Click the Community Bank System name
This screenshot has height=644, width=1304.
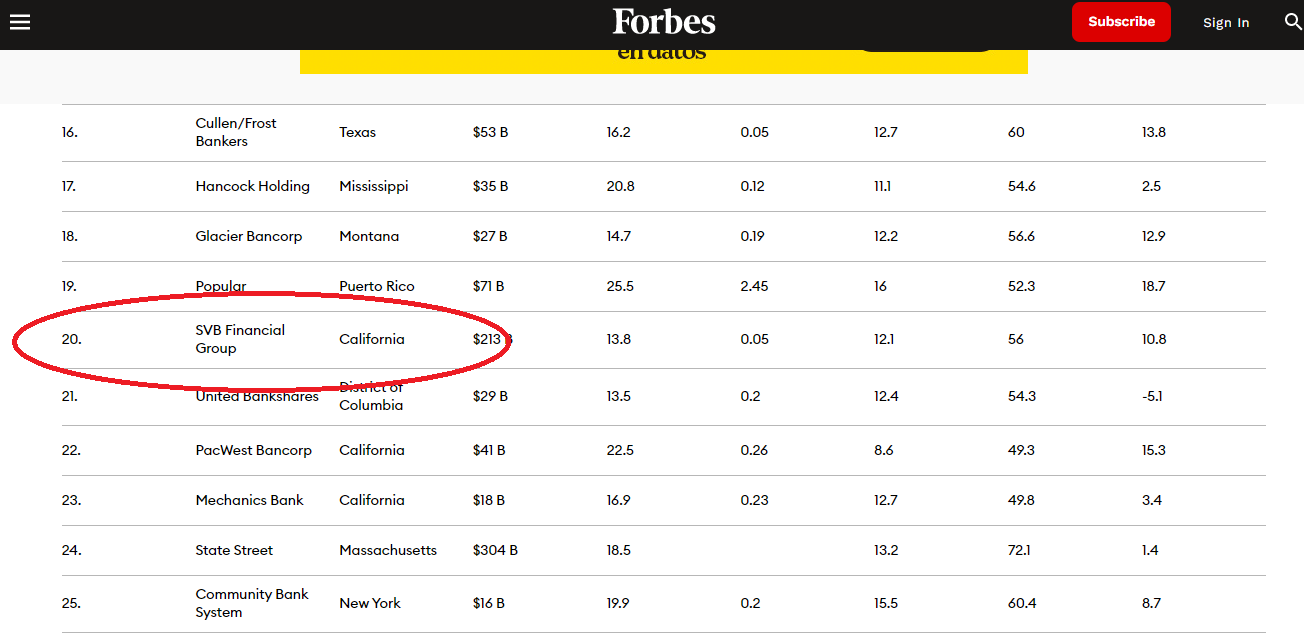pyautogui.click(x=252, y=603)
